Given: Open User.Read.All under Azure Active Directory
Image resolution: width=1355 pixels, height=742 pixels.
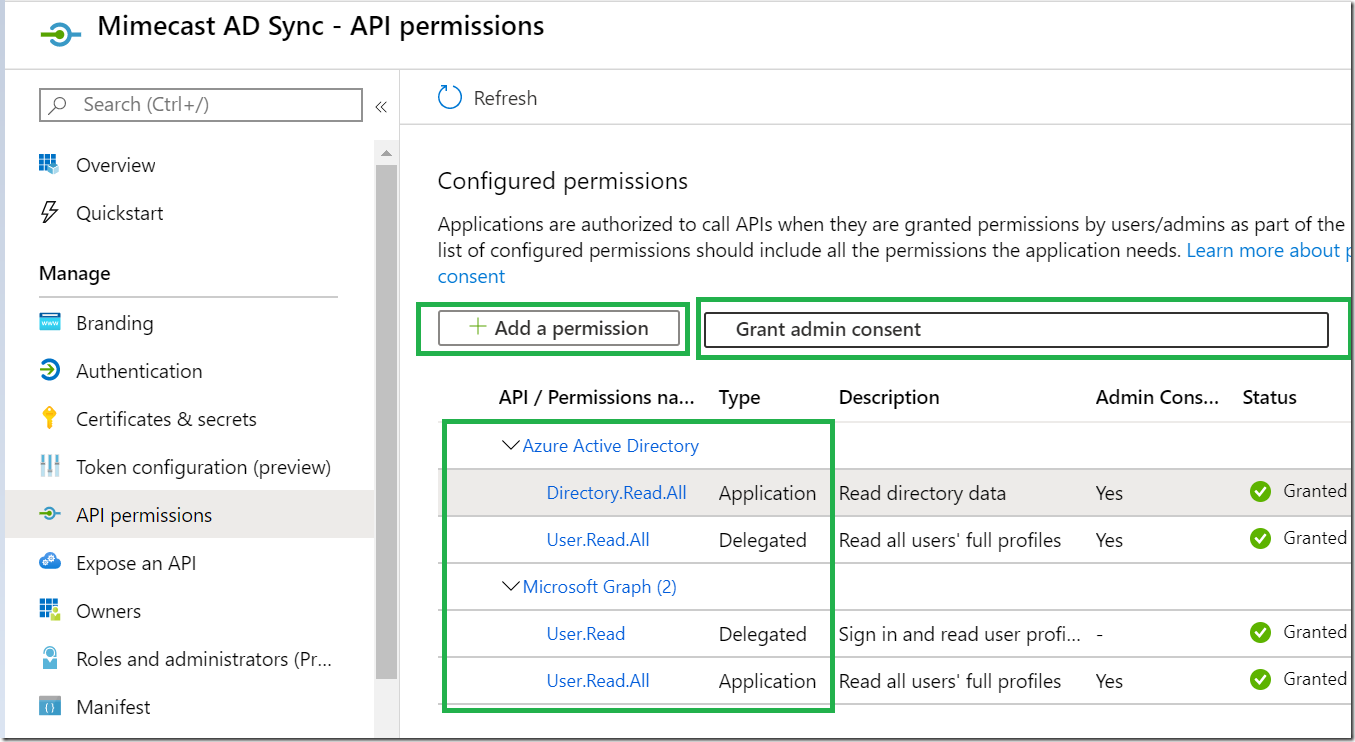Looking at the screenshot, I should pyautogui.click(x=598, y=540).
